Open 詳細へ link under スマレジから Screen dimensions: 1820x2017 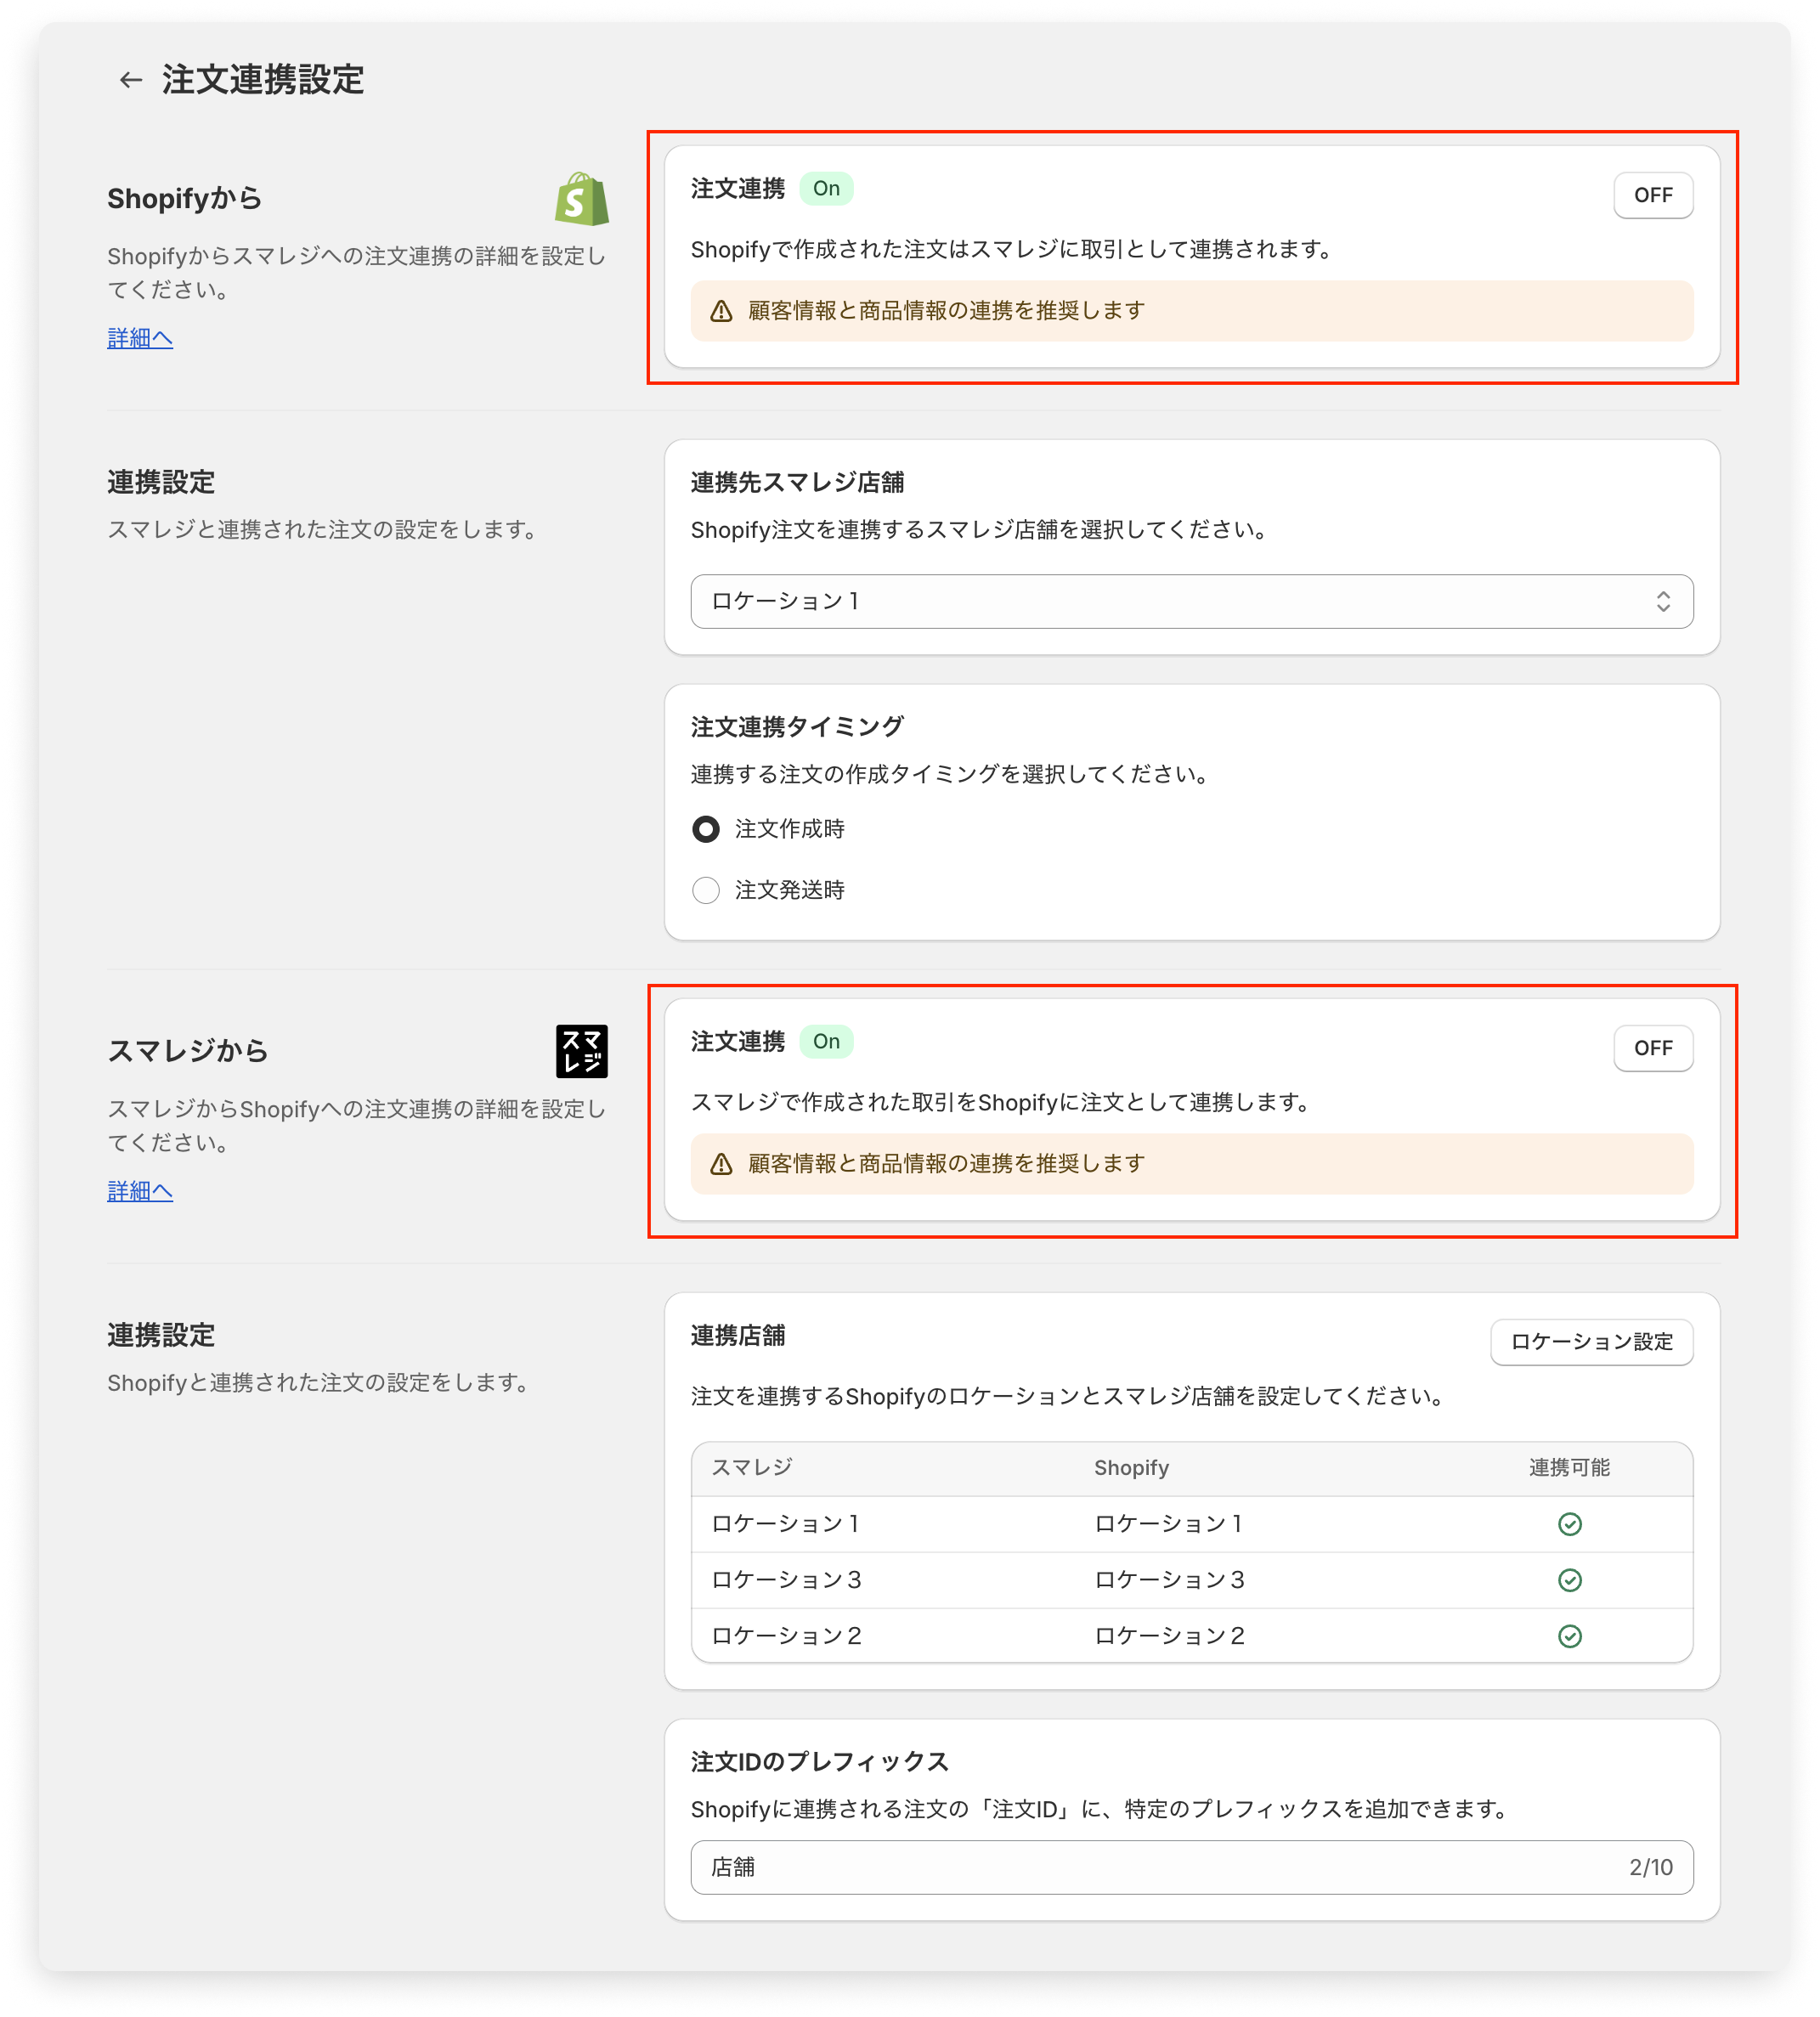click(140, 1191)
